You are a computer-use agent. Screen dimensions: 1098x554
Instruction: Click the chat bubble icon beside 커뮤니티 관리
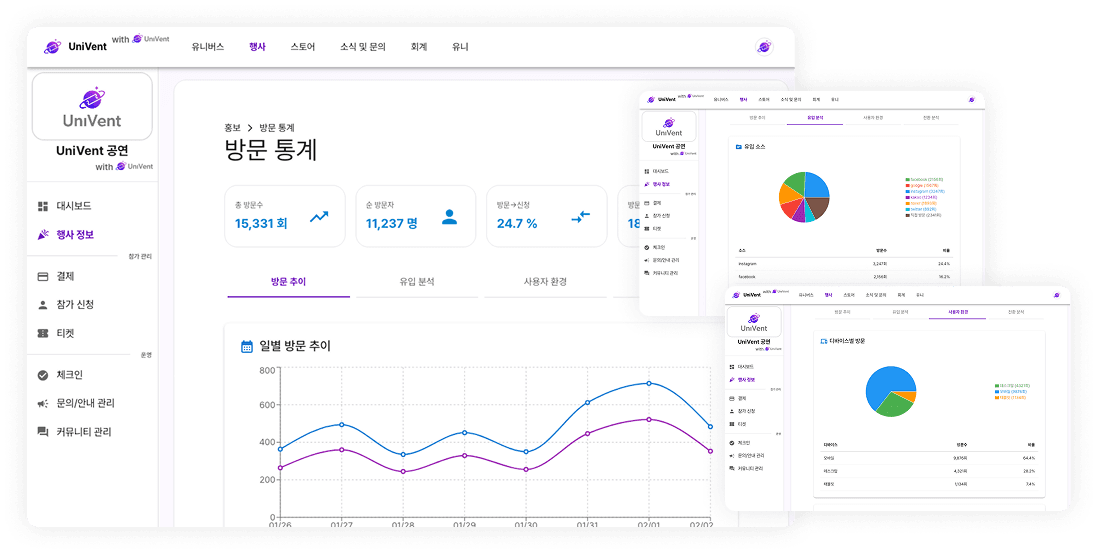(x=43, y=432)
